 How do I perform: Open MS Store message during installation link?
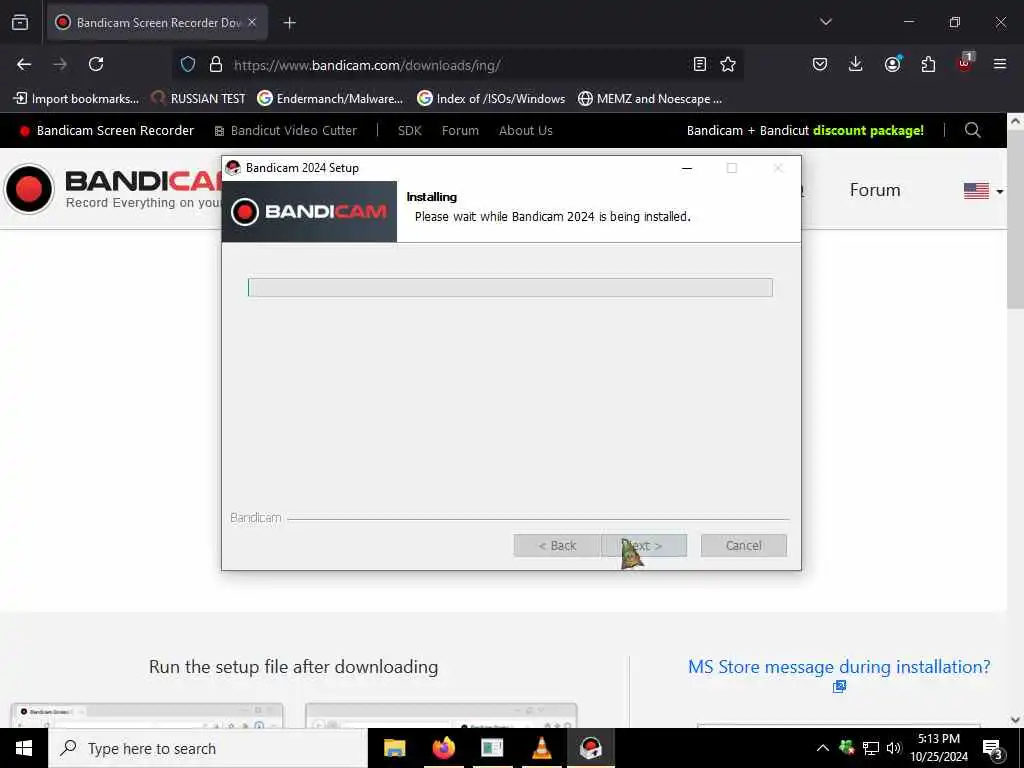point(839,667)
